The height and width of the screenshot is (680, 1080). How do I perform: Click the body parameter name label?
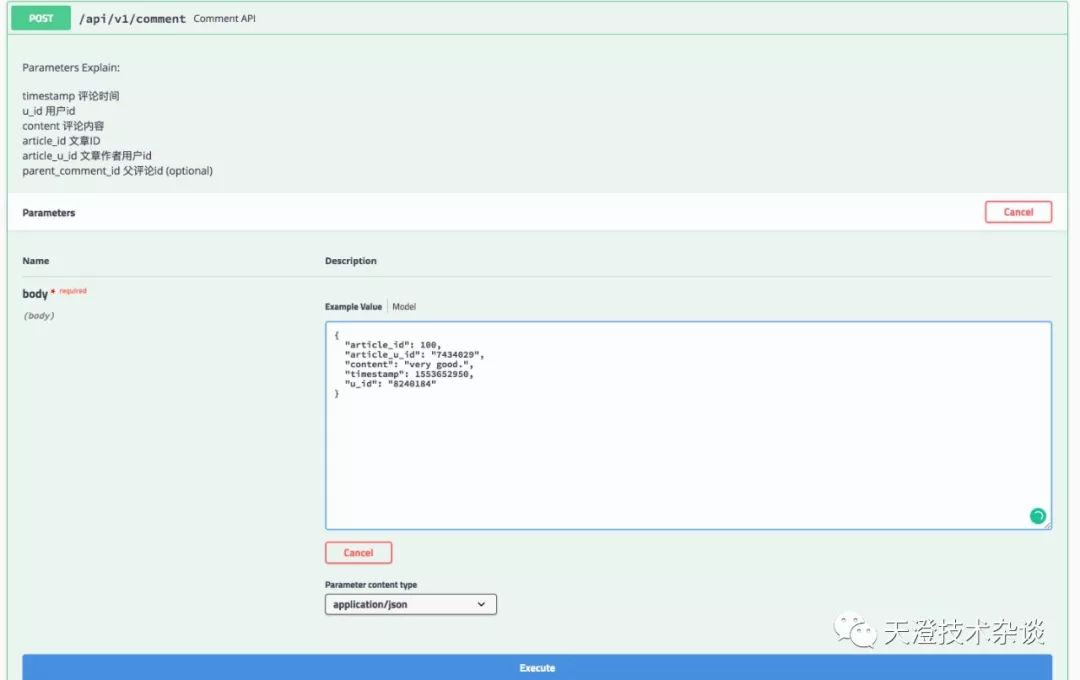(35, 293)
